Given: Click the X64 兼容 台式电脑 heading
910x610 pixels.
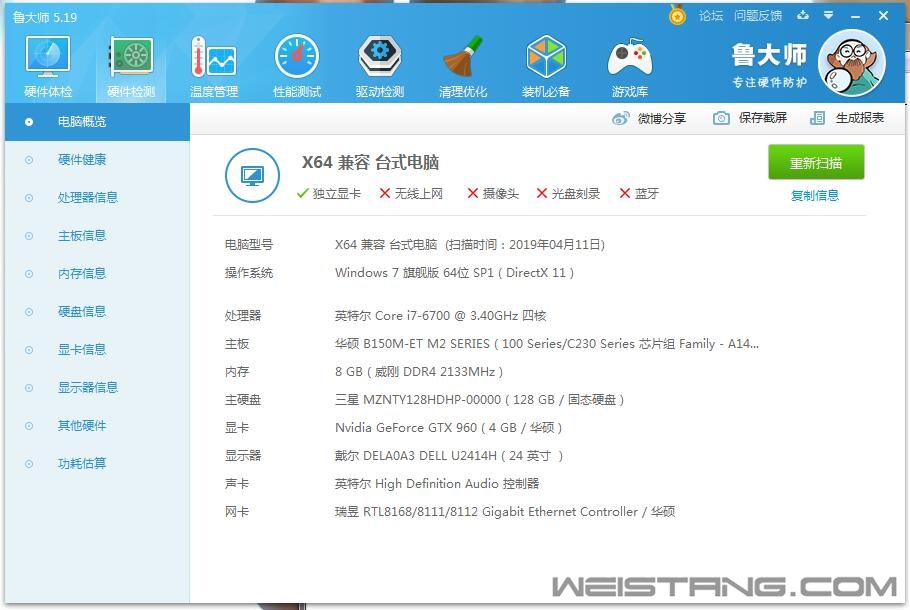Looking at the screenshot, I should 370,162.
